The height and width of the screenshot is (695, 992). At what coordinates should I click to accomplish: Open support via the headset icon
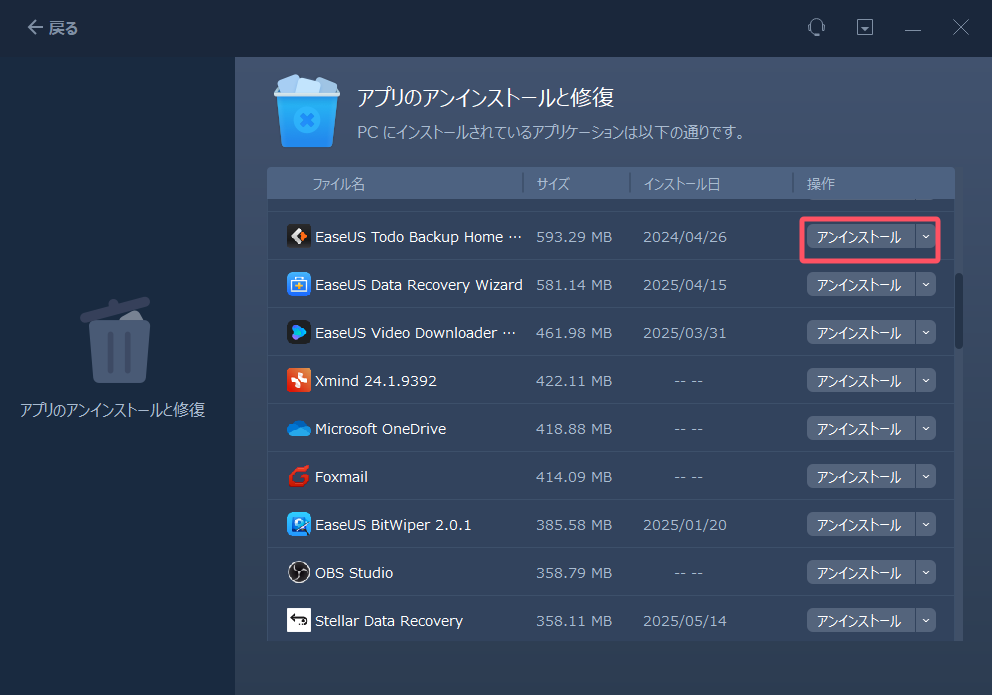coord(817,27)
